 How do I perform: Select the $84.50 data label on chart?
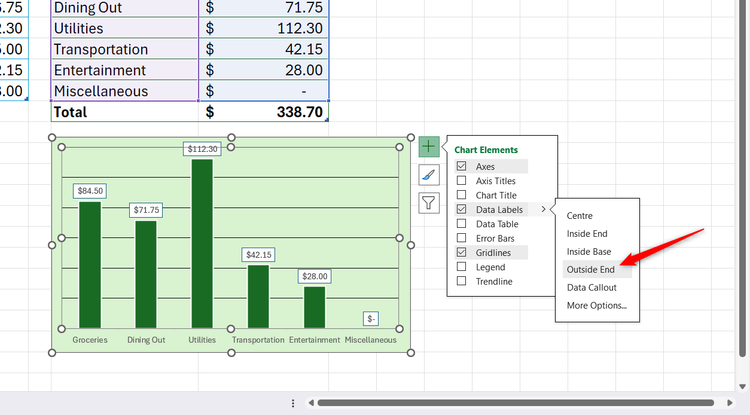point(90,191)
